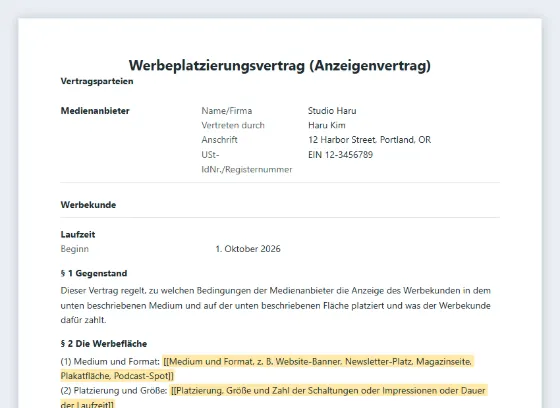Click the Werbekunde section heading
560x408 pixels.
(88, 205)
